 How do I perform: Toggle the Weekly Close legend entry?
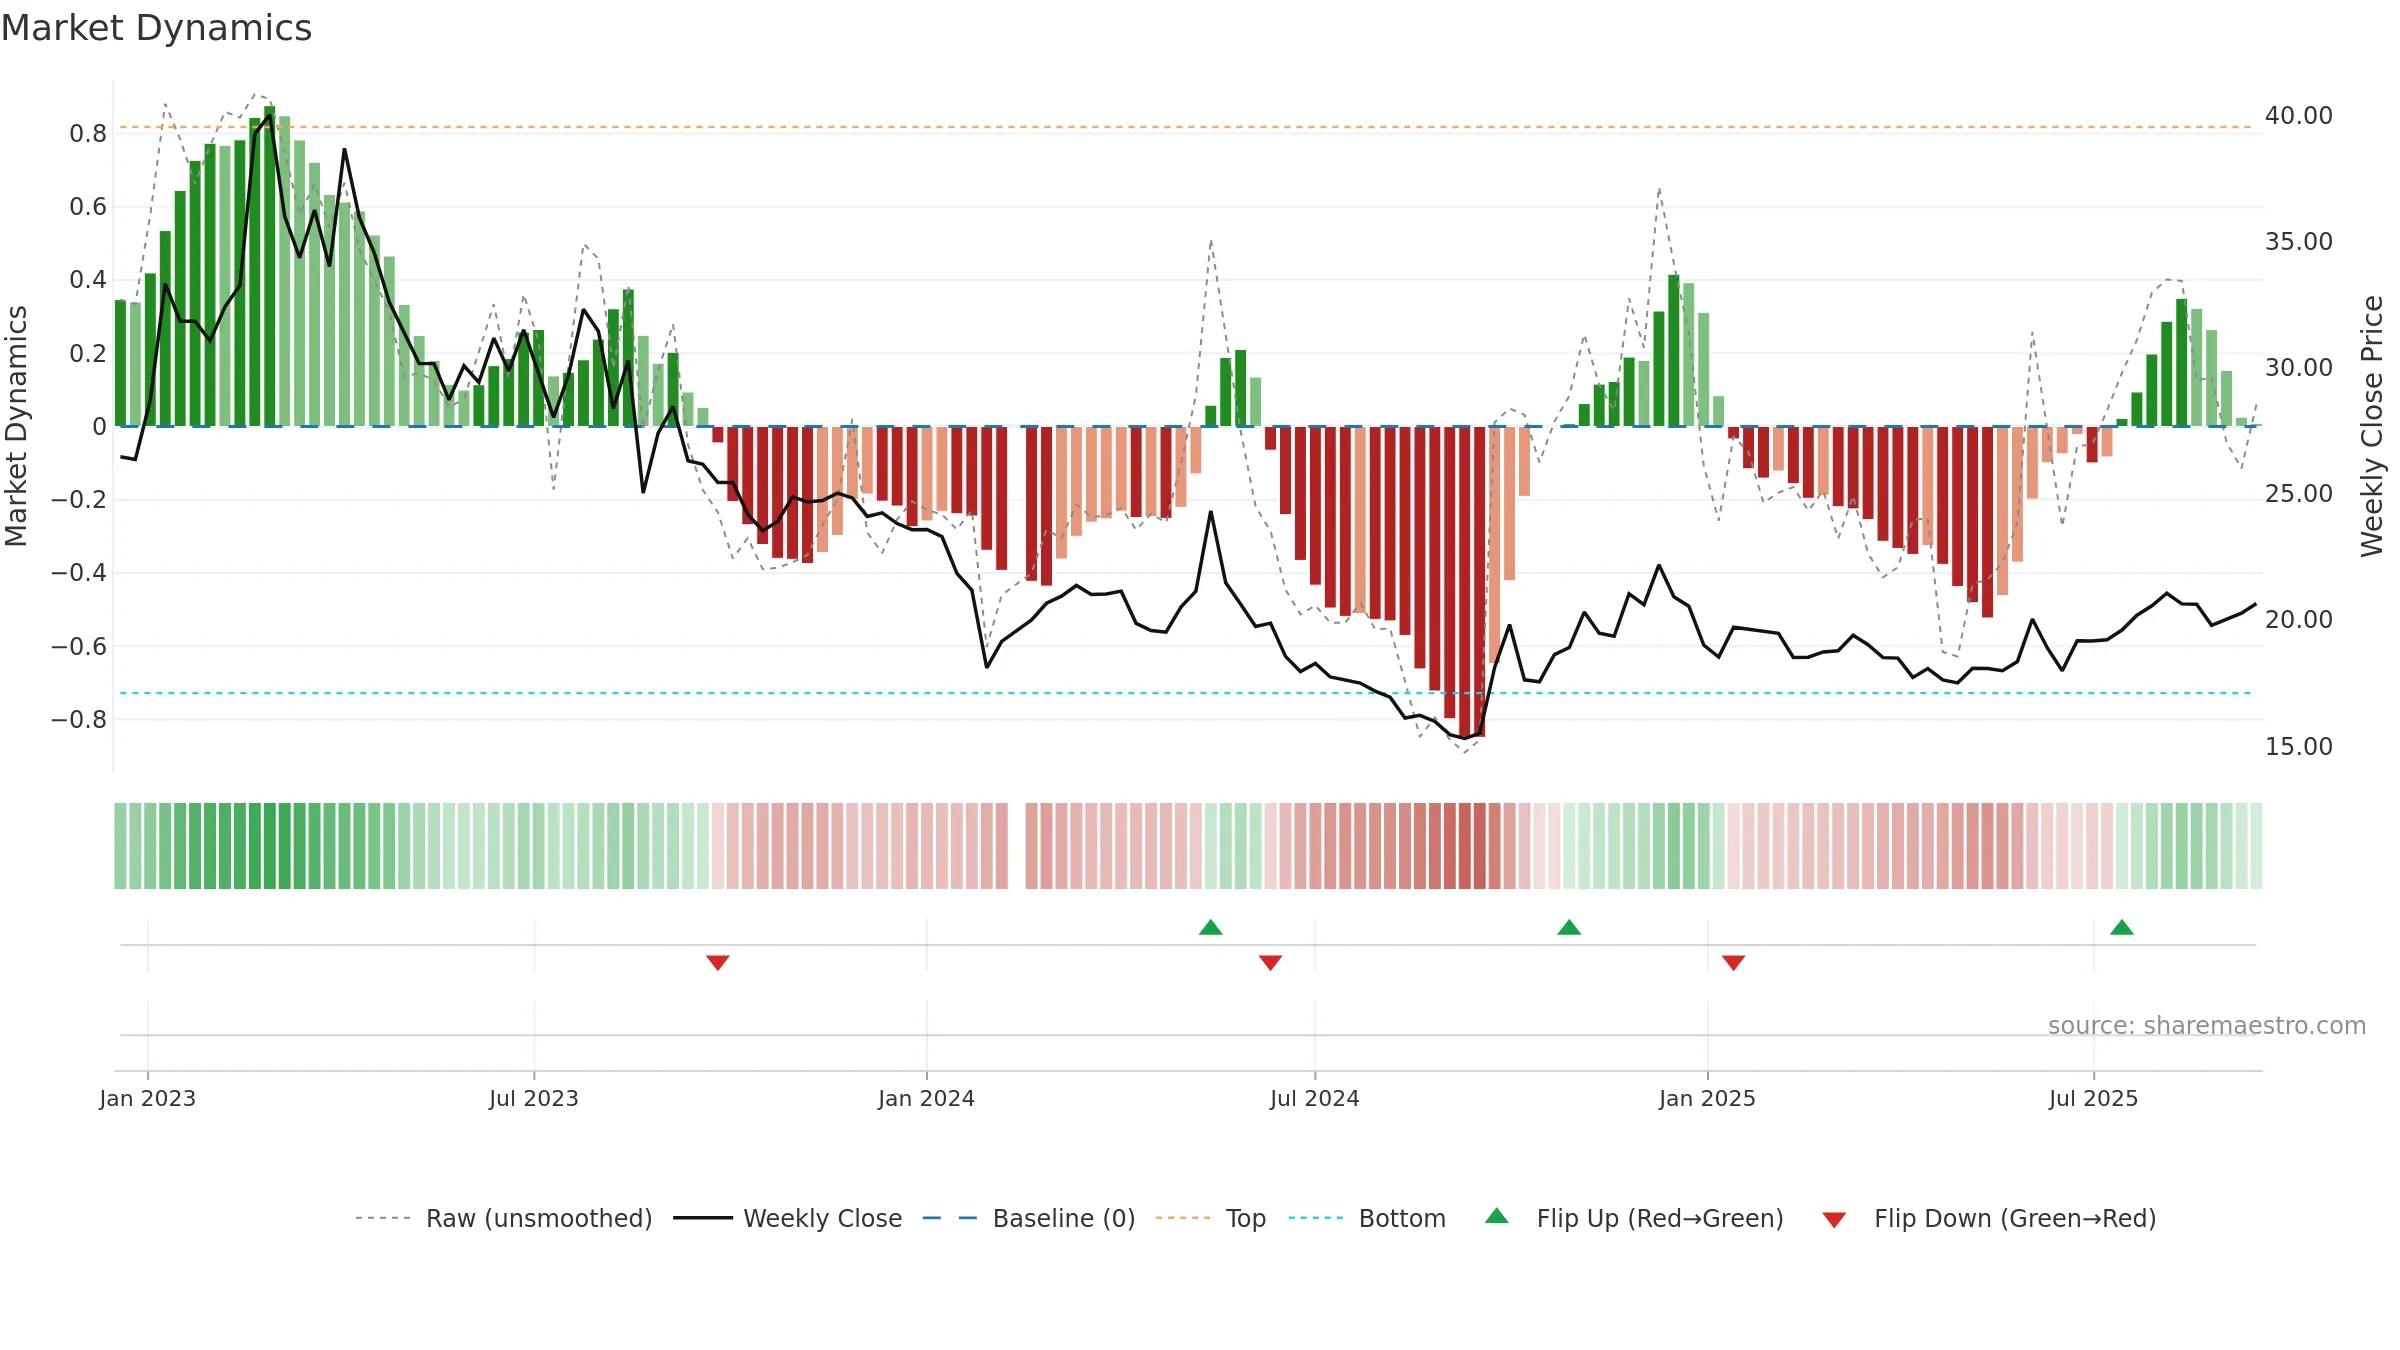[788, 1218]
